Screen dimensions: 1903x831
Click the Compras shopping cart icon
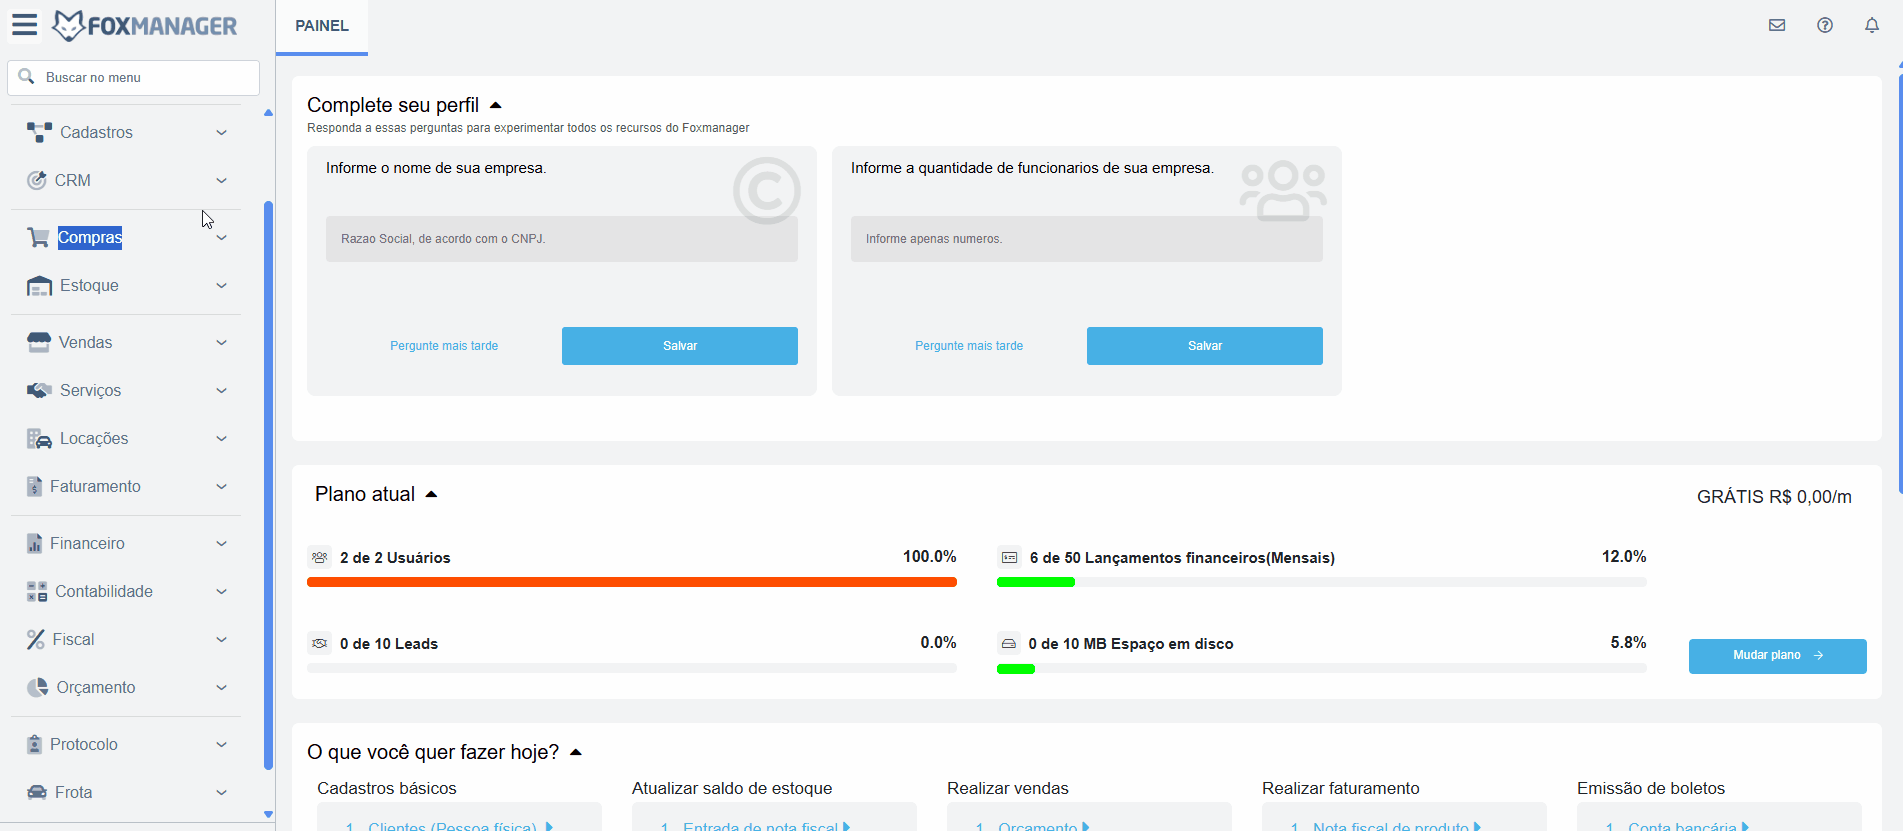38,238
